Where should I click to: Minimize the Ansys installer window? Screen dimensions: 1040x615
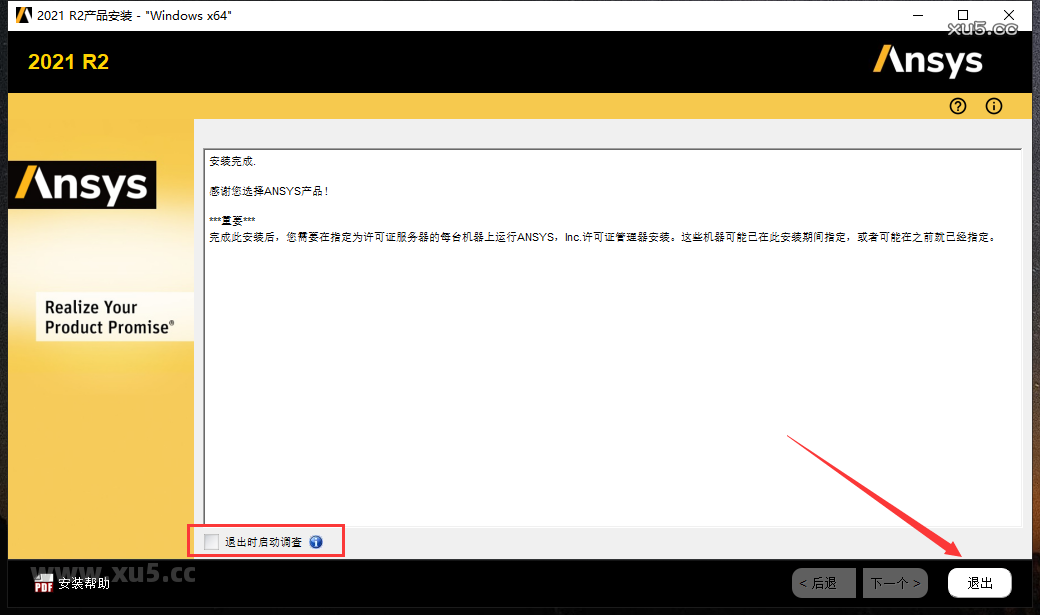(917, 15)
